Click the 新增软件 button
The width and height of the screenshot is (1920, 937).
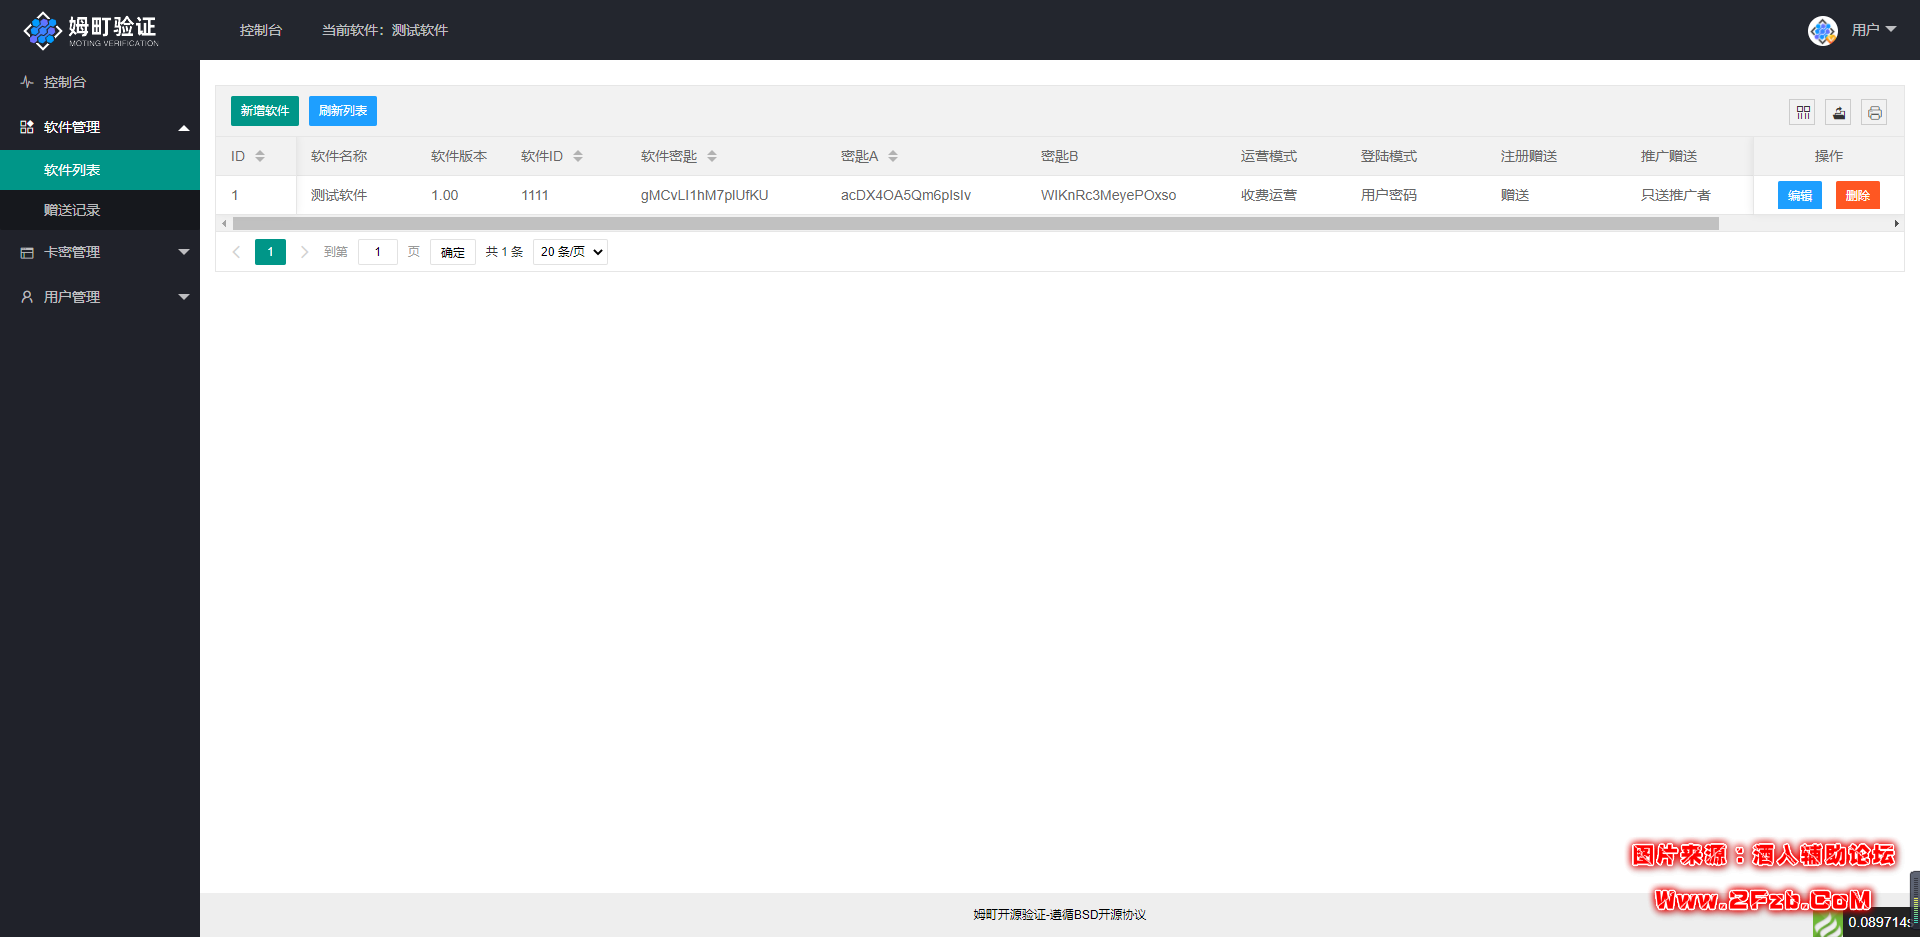265,111
